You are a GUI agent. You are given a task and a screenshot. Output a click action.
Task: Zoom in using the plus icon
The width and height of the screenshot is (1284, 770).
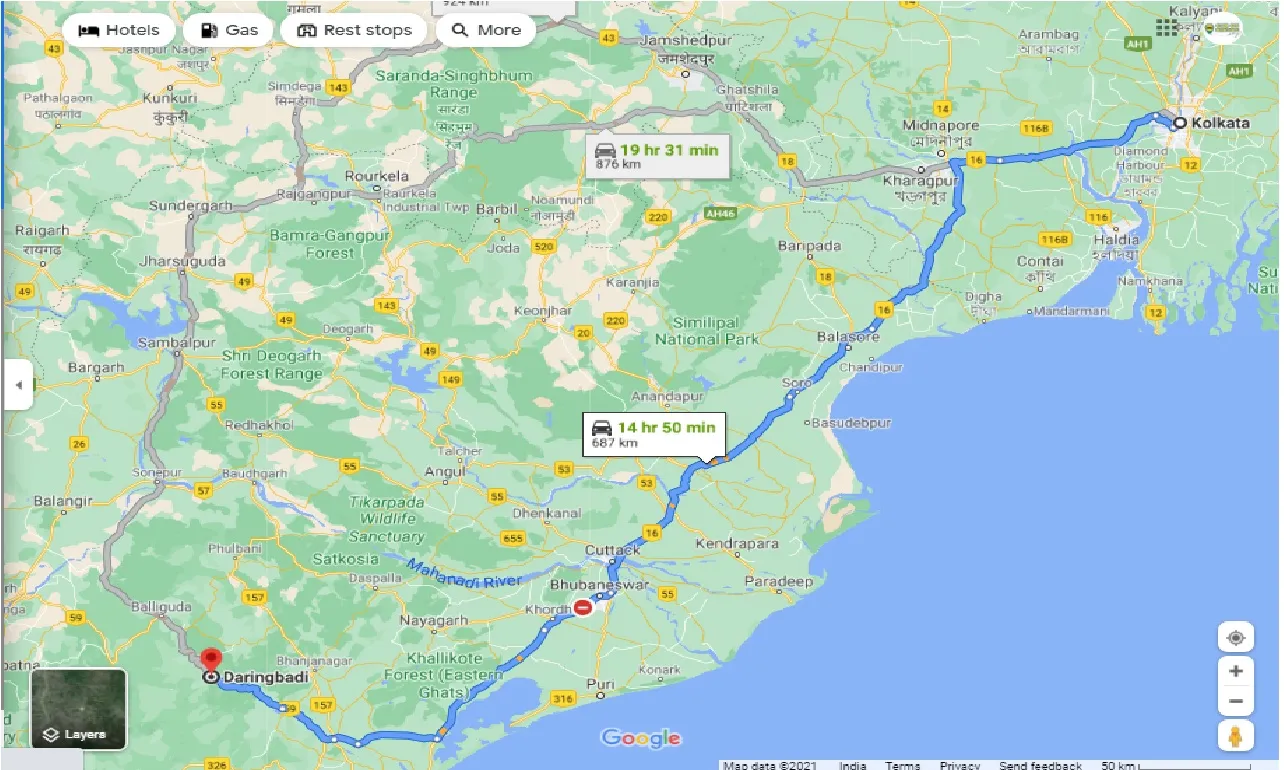(1236, 671)
